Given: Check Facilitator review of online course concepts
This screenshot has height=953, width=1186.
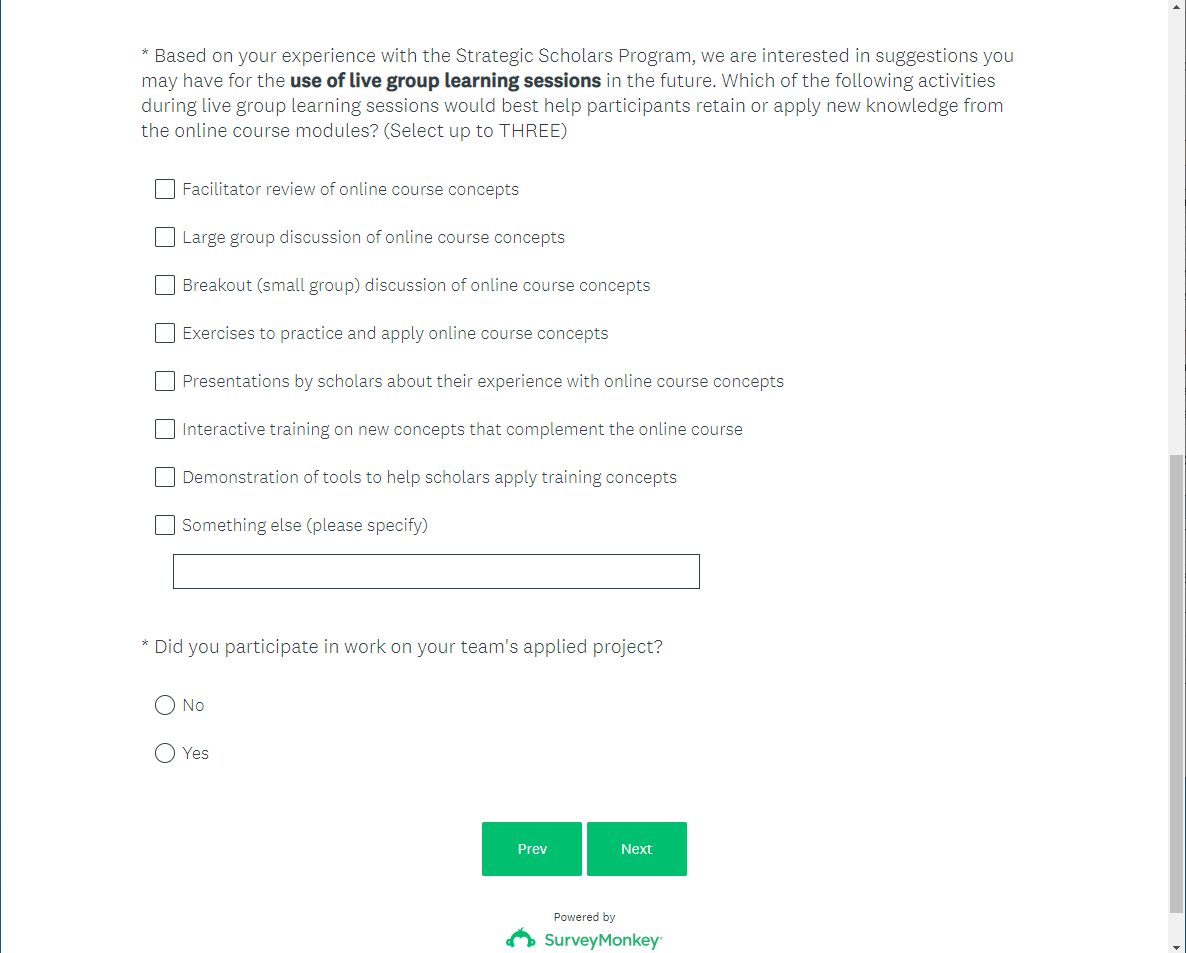Looking at the screenshot, I should (165, 189).
